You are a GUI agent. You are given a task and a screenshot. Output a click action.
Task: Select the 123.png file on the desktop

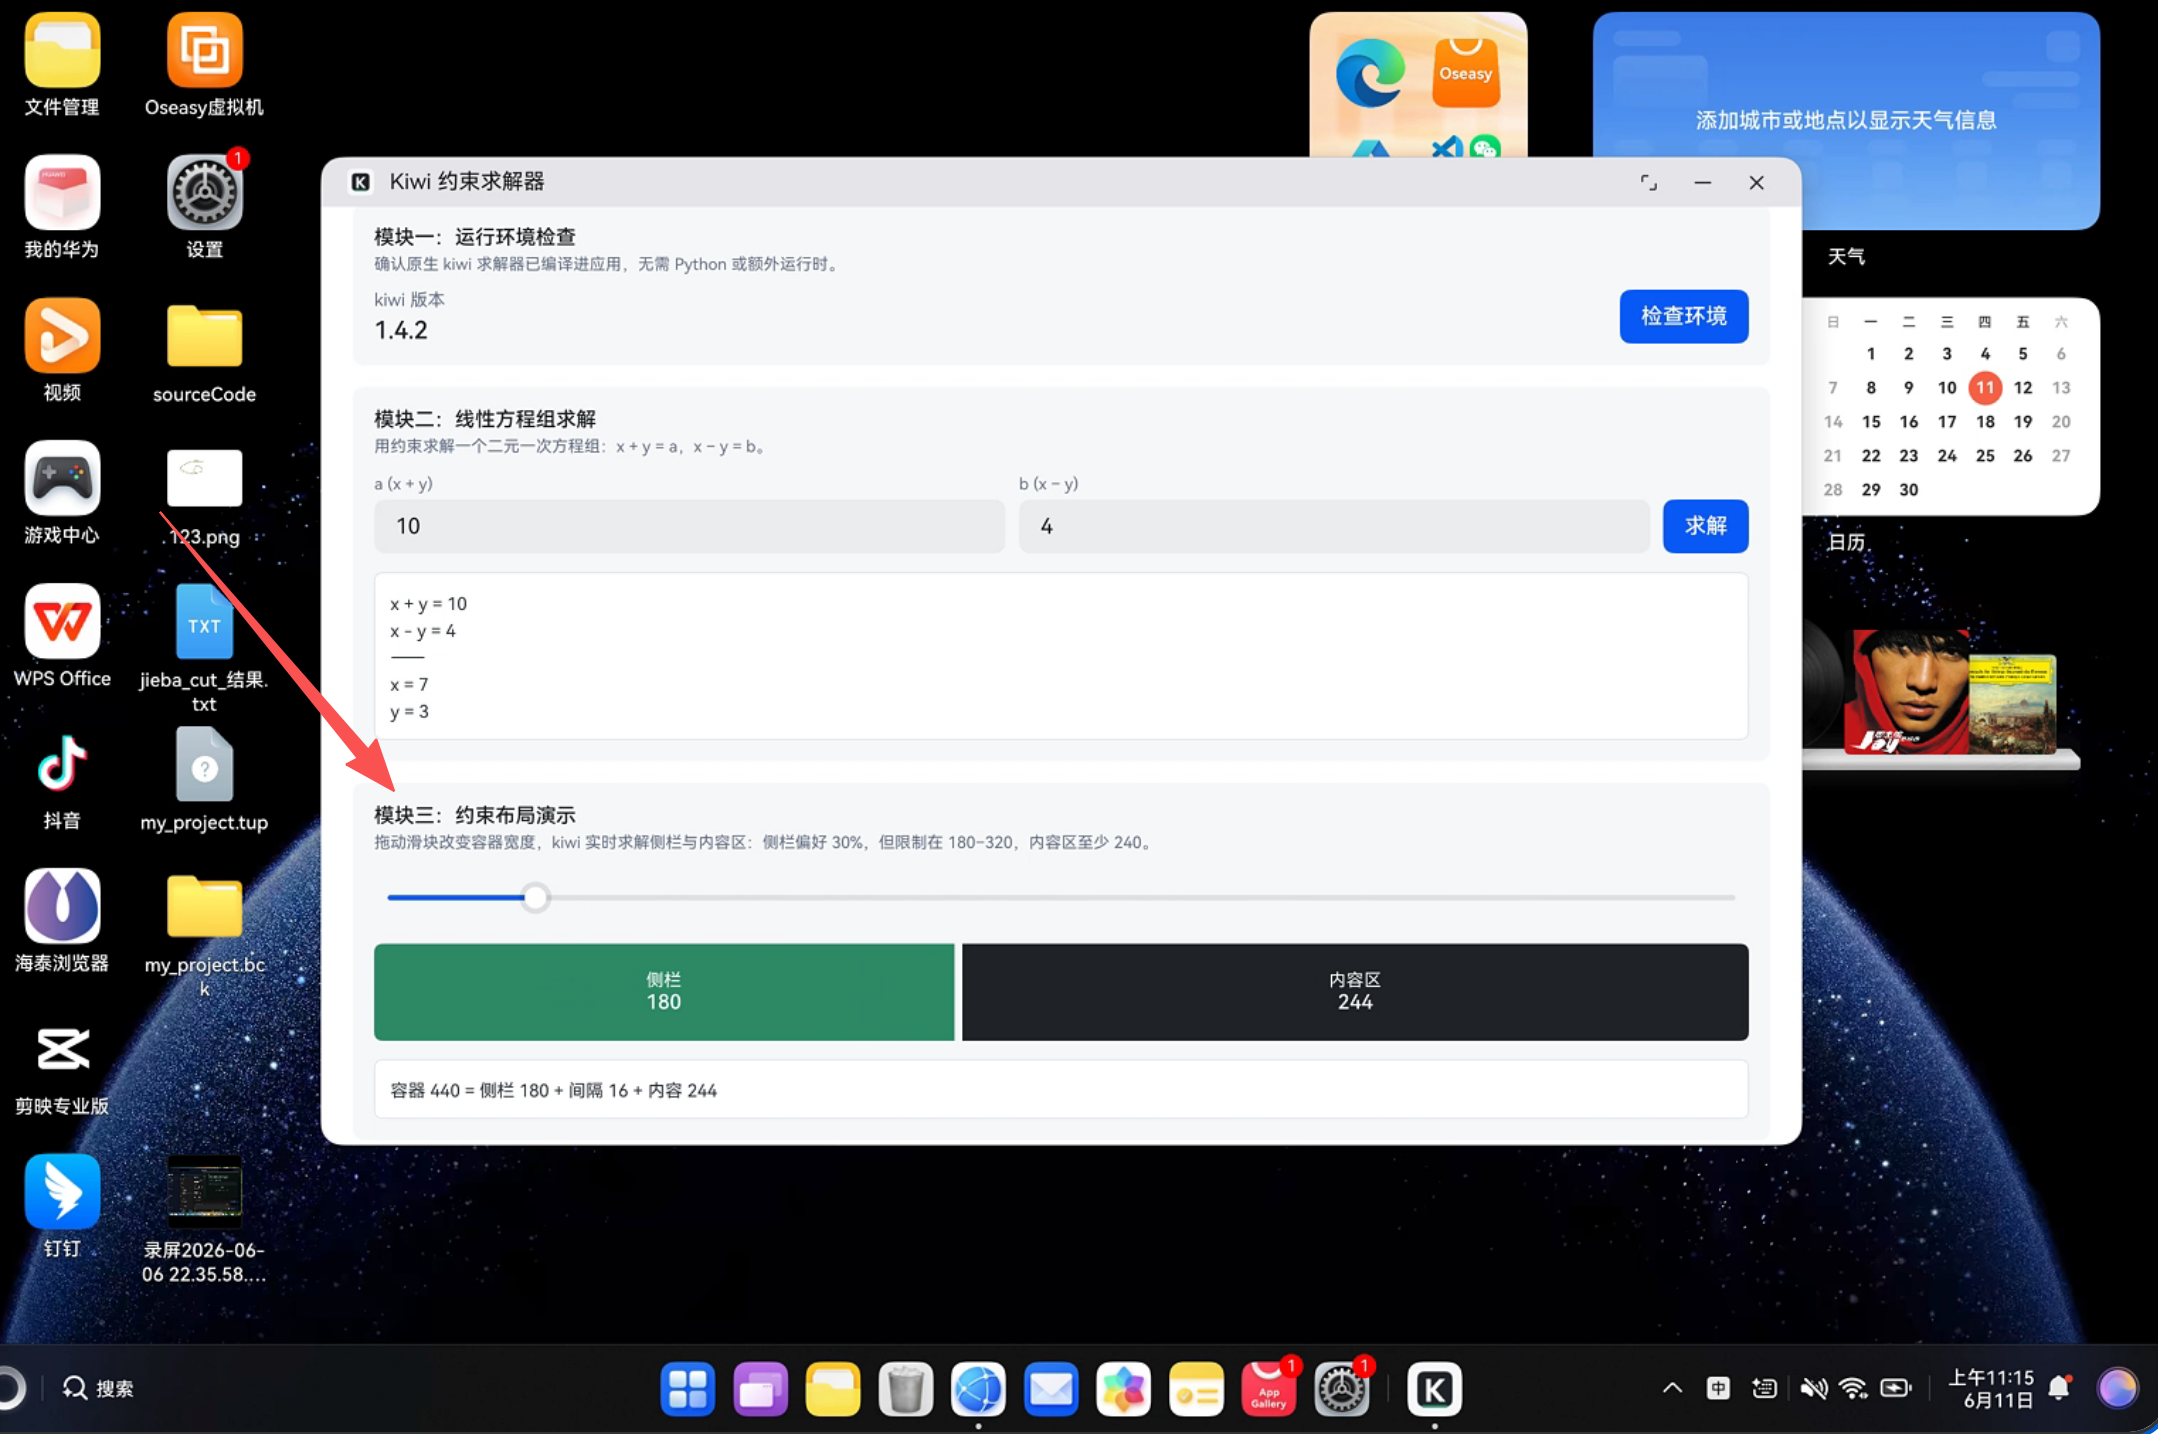204,478
